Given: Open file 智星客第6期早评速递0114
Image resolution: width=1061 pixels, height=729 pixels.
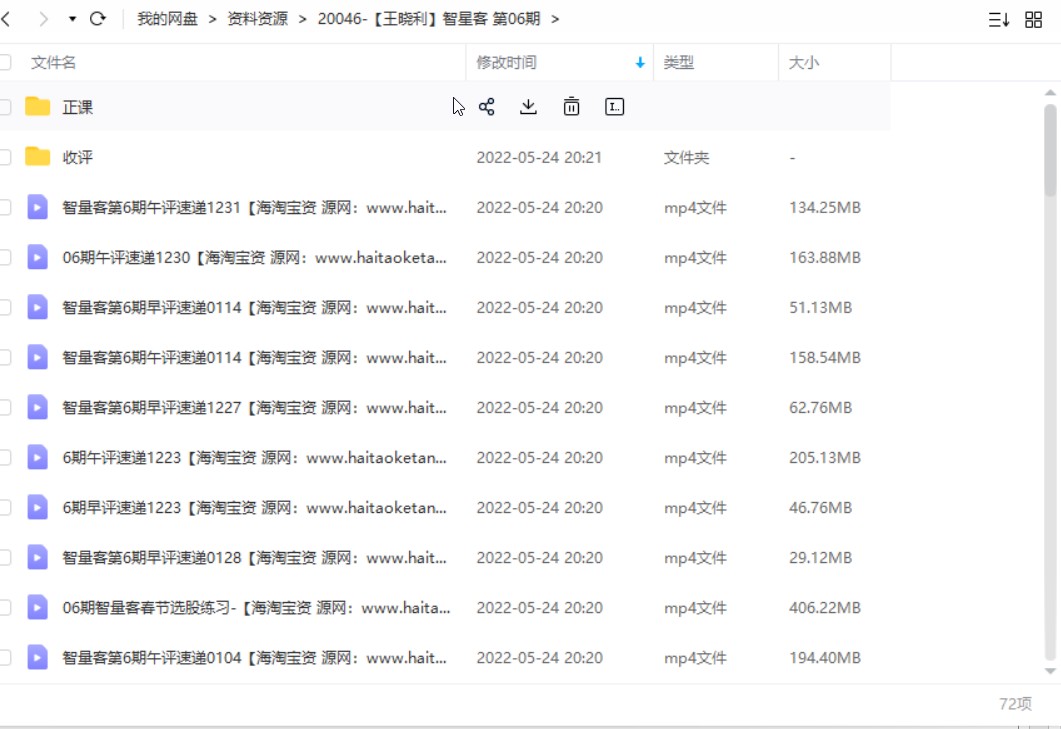Looking at the screenshot, I should [254, 307].
